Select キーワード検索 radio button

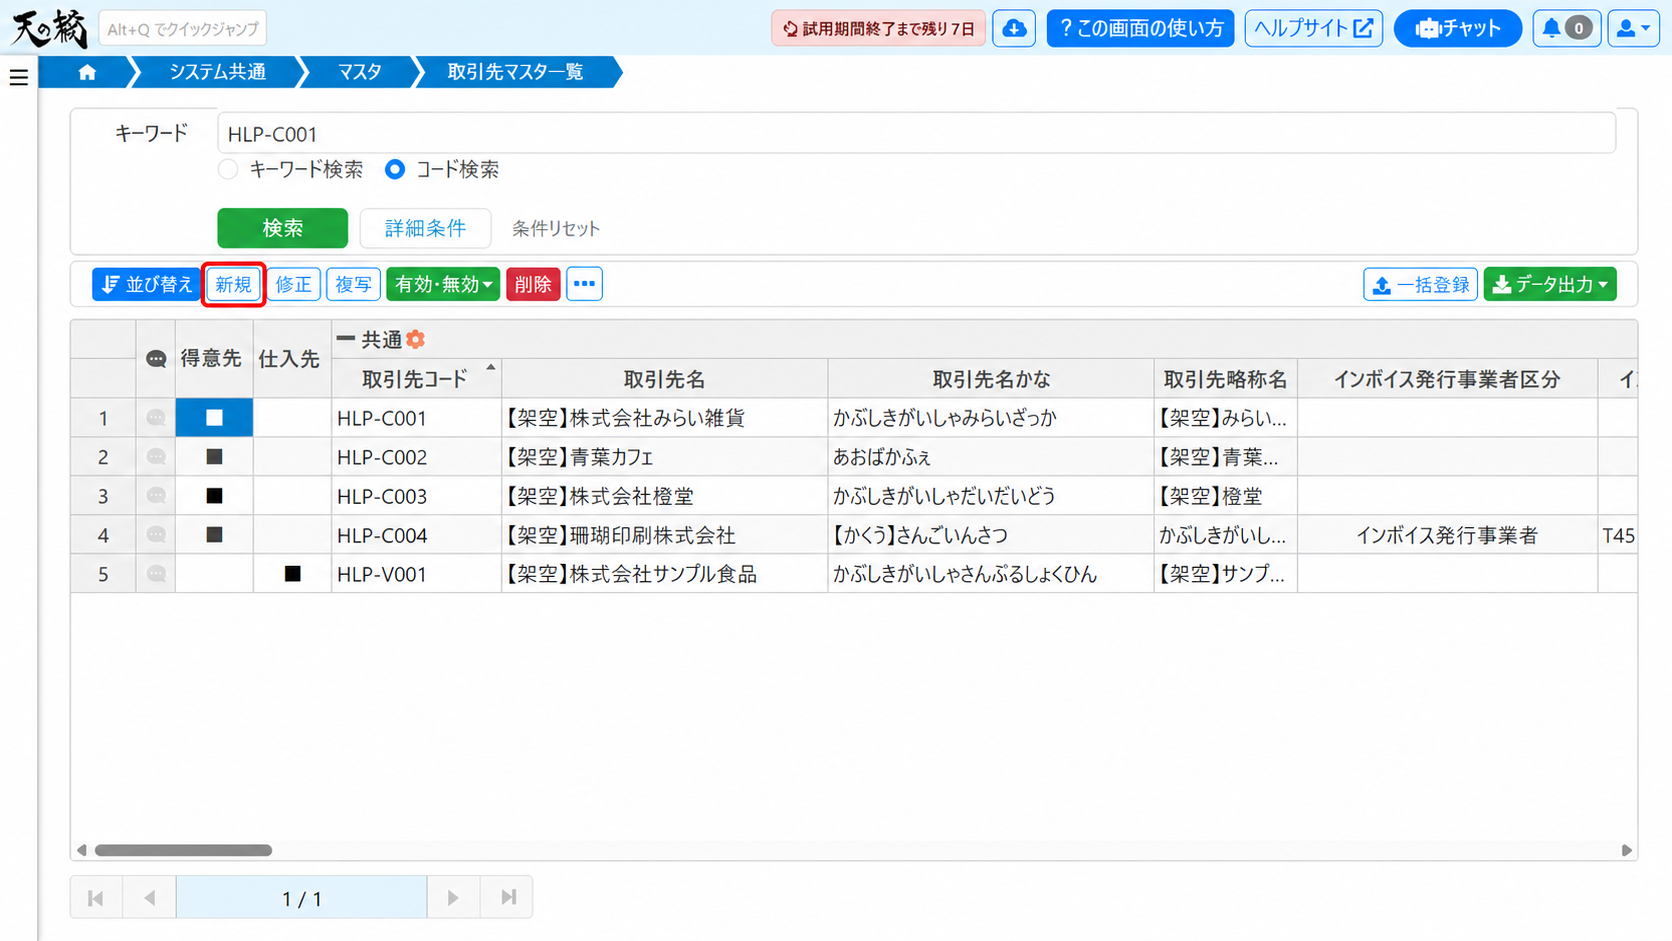tap(228, 169)
